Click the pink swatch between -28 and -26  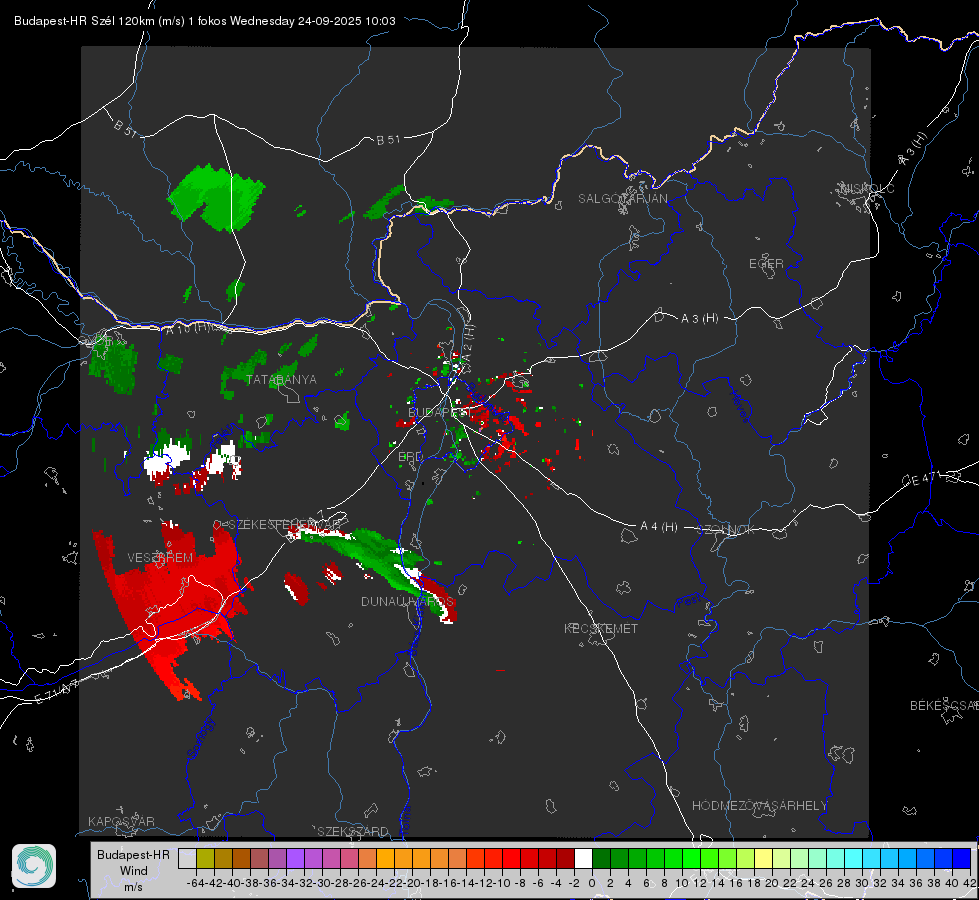(x=349, y=858)
